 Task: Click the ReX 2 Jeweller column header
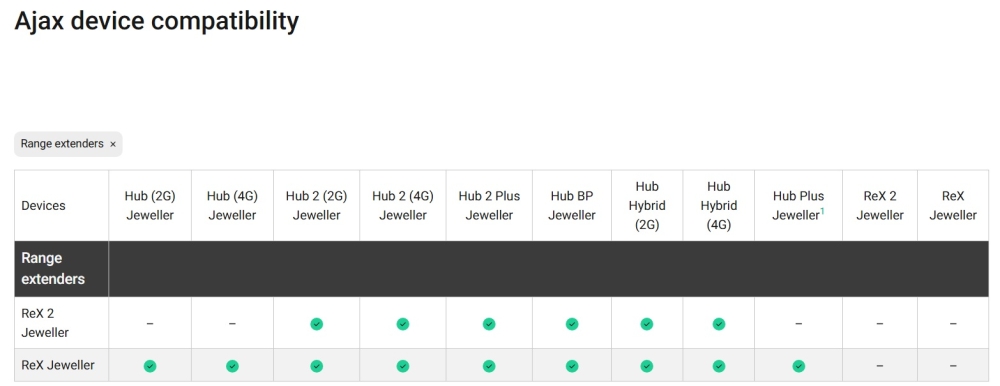879,205
